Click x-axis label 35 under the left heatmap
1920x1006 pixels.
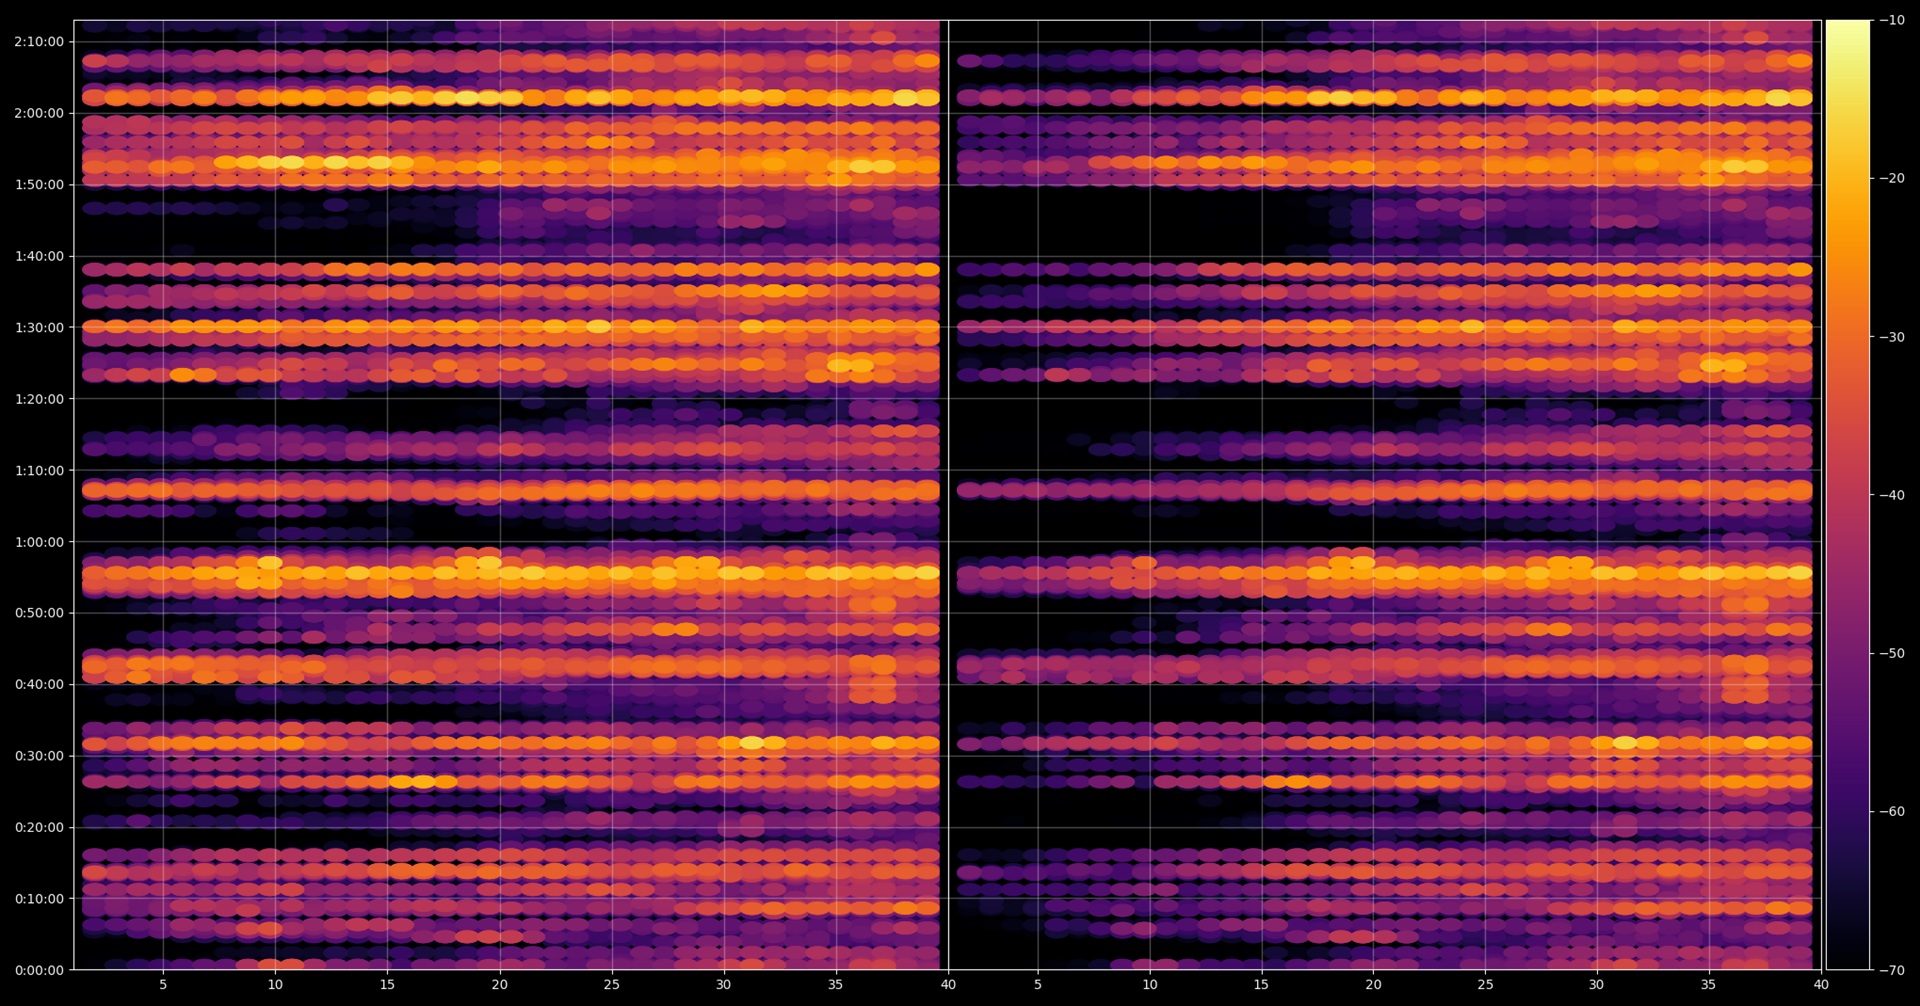(x=835, y=984)
